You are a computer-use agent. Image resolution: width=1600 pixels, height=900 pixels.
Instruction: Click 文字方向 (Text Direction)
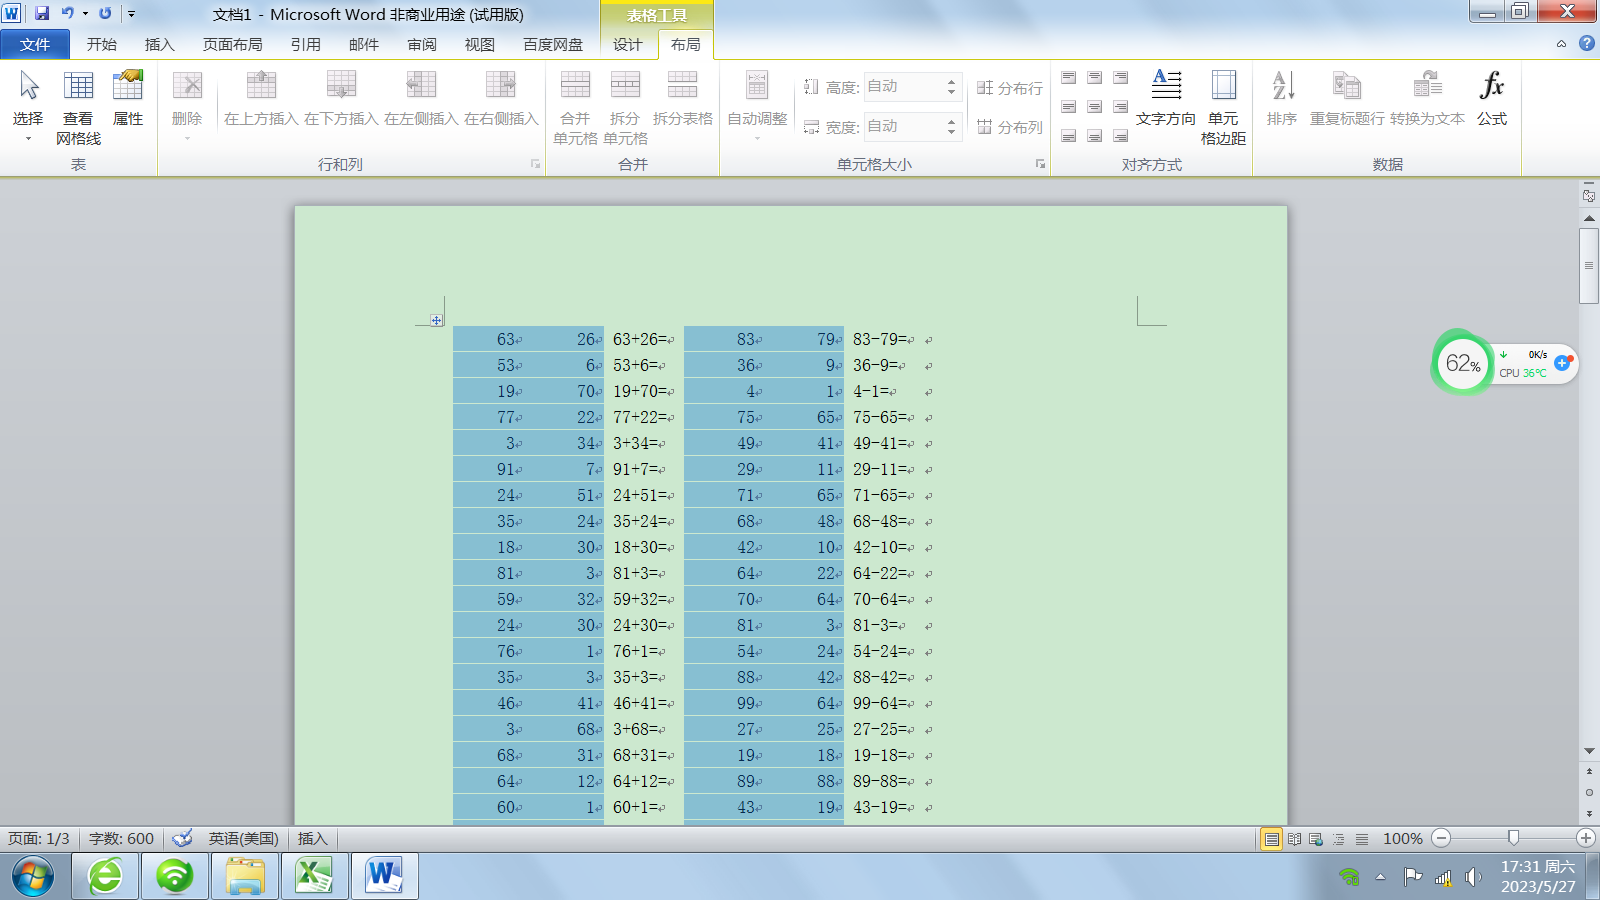[x=1166, y=98]
